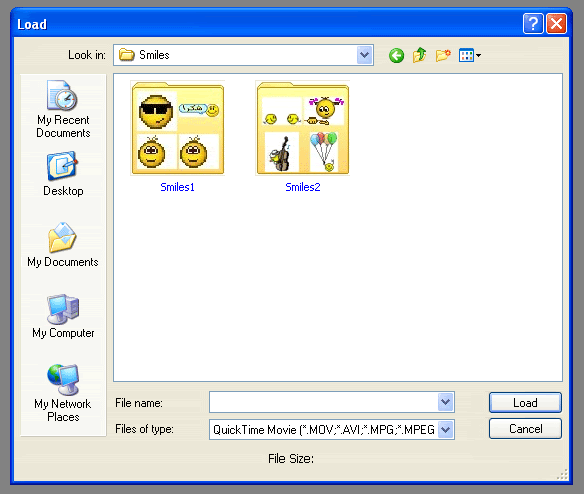Go back using the green arrow icon
The width and height of the screenshot is (584, 494).
click(396, 56)
